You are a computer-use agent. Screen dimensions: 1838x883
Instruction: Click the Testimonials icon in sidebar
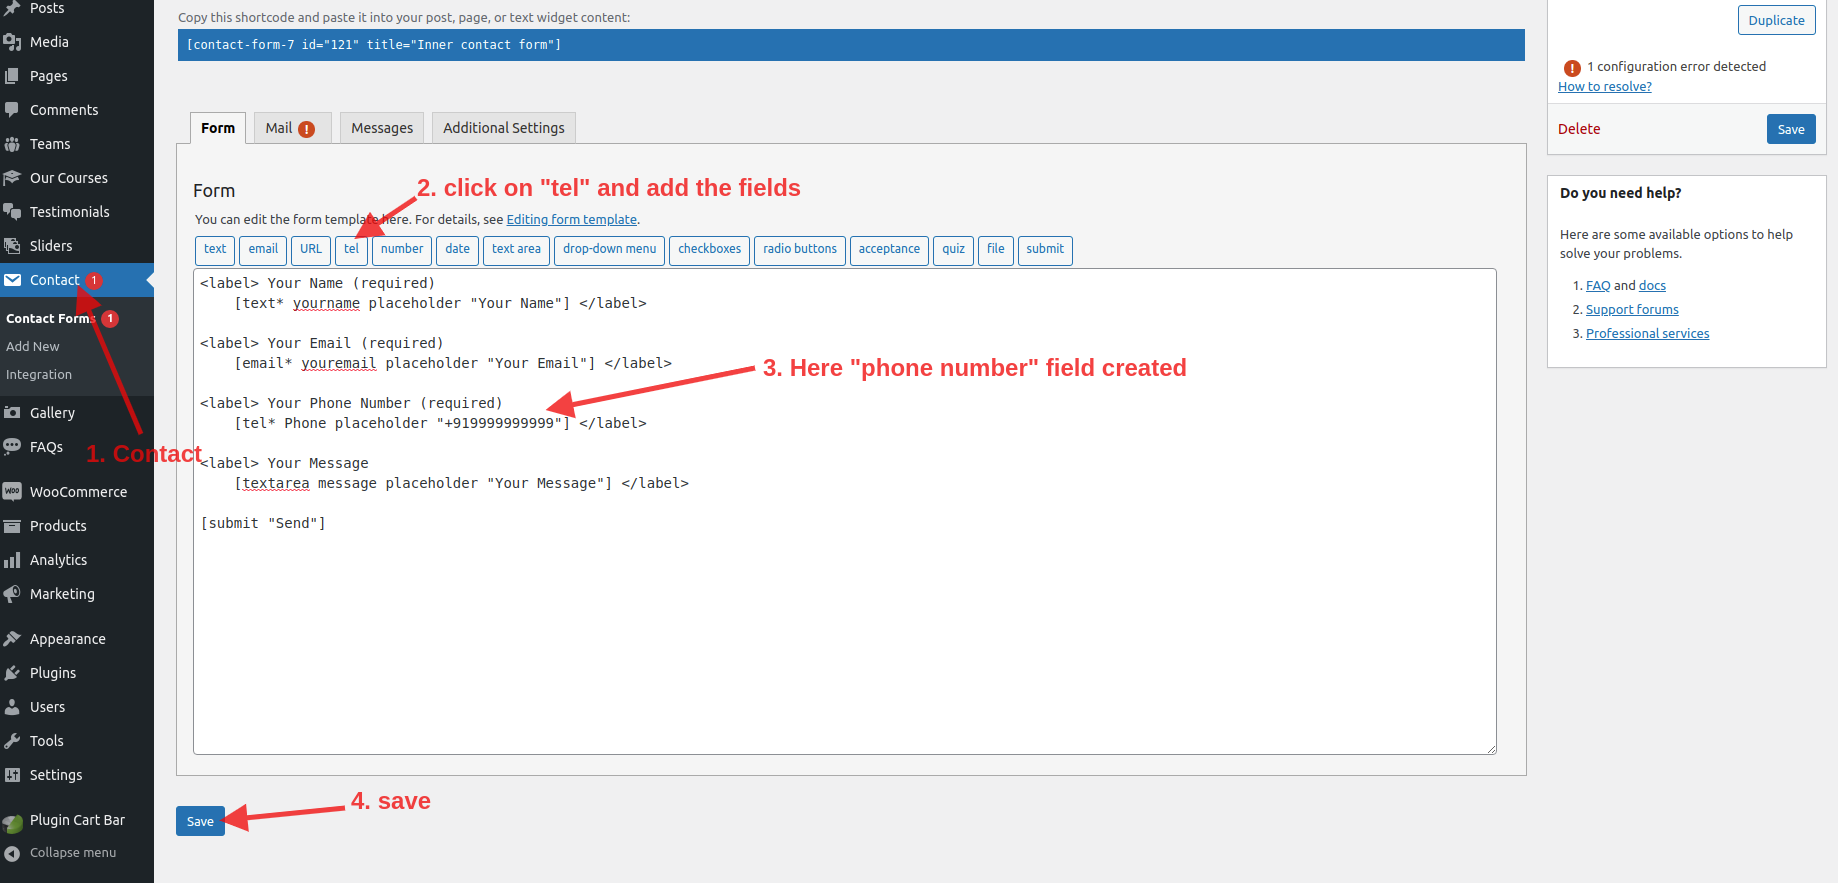(12, 212)
